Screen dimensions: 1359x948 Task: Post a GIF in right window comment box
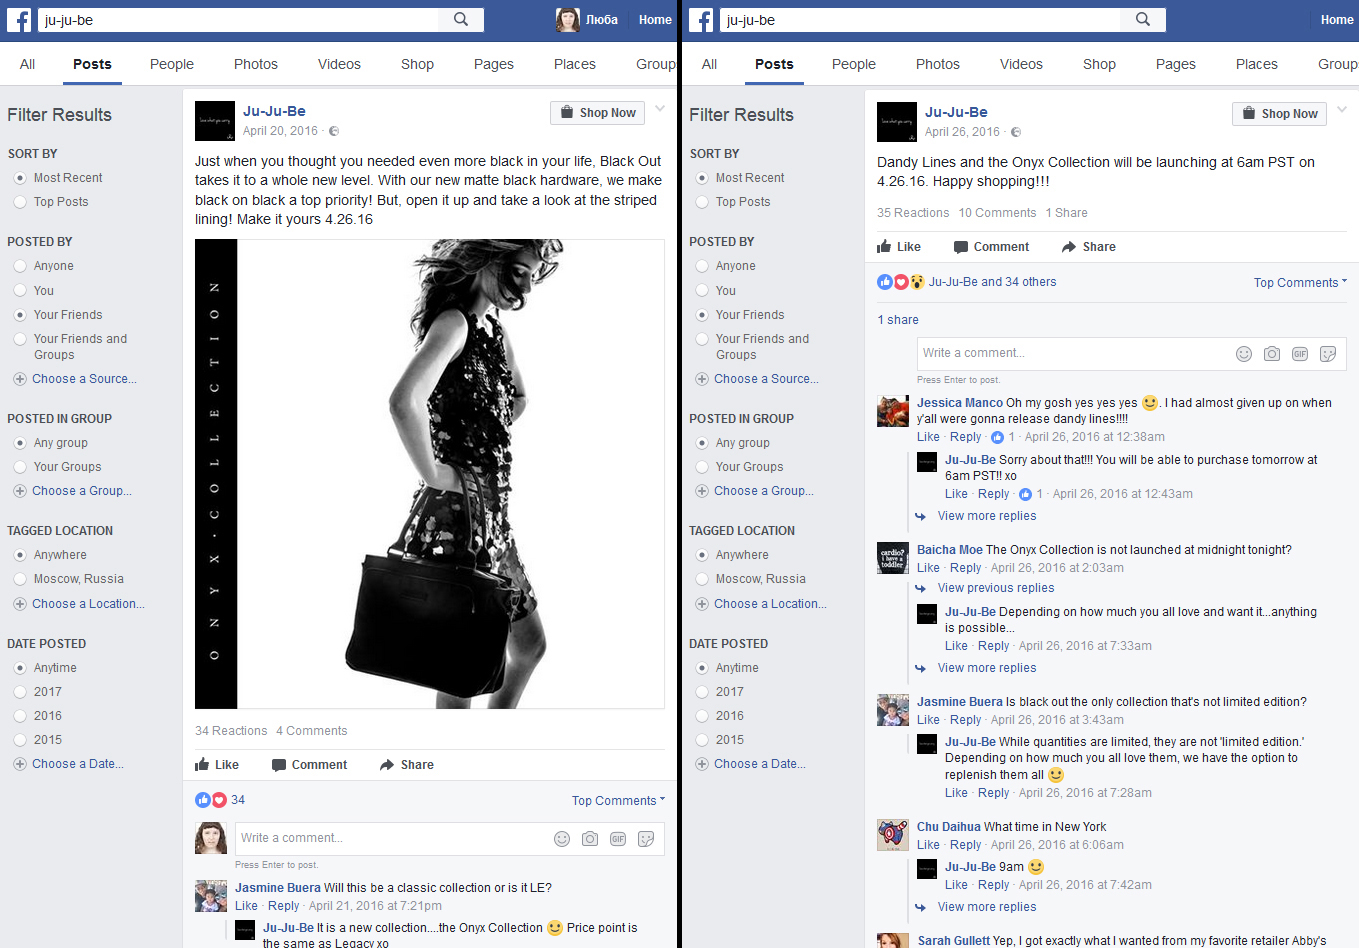point(1300,354)
